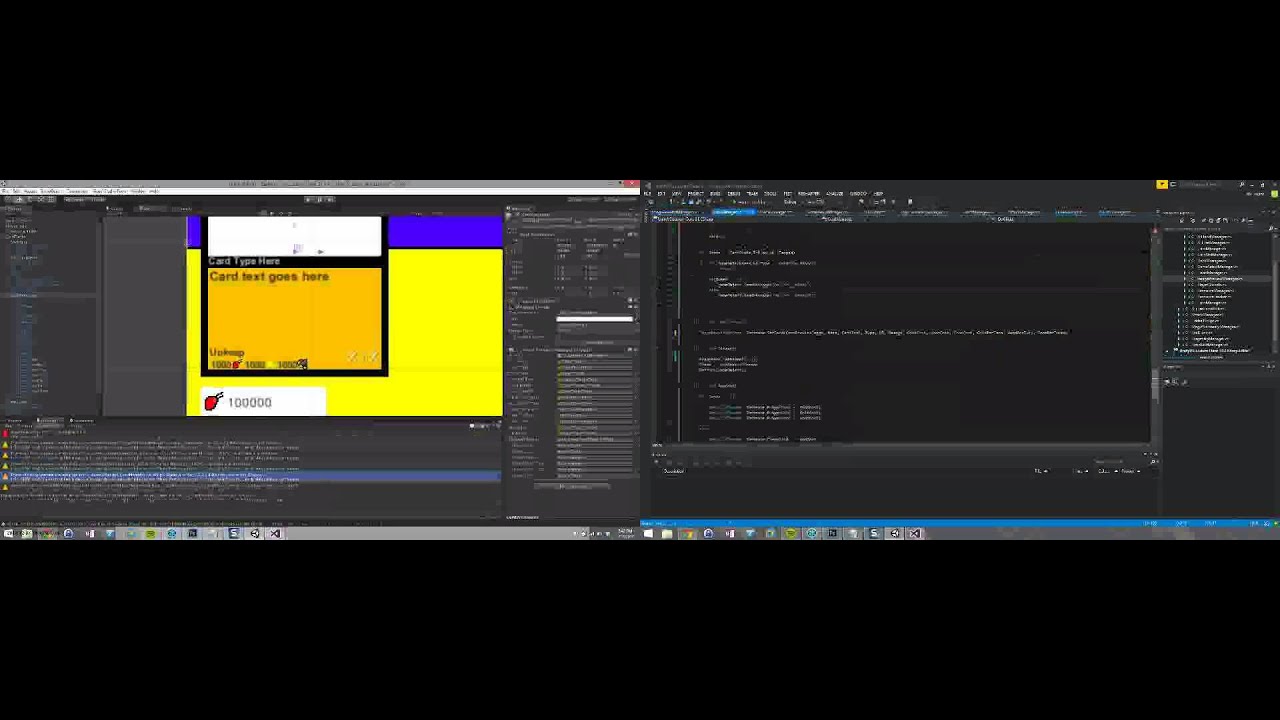1280x720 pixels.
Task: Switch to Unity's Inspector tab
Action: pyautogui.click(x=520, y=209)
